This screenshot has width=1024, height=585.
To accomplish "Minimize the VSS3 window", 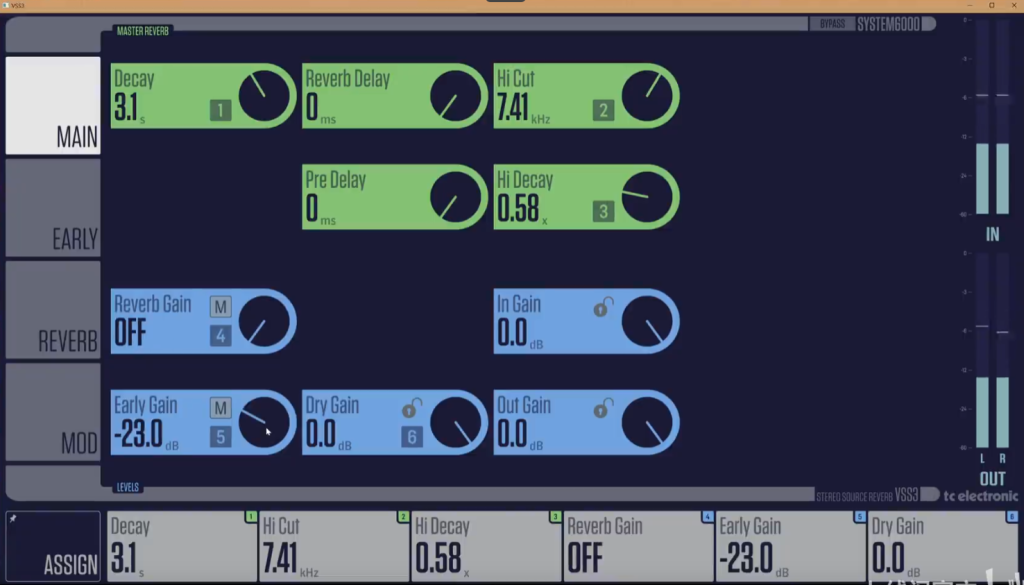I will click(970, 5).
